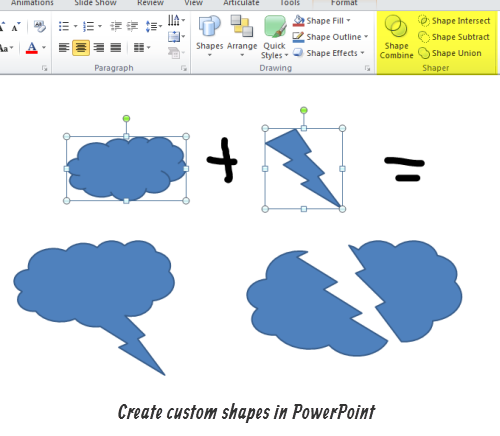Click the Shape Outline pen icon
The height and width of the screenshot is (436, 500).
[x=298, y=37]
